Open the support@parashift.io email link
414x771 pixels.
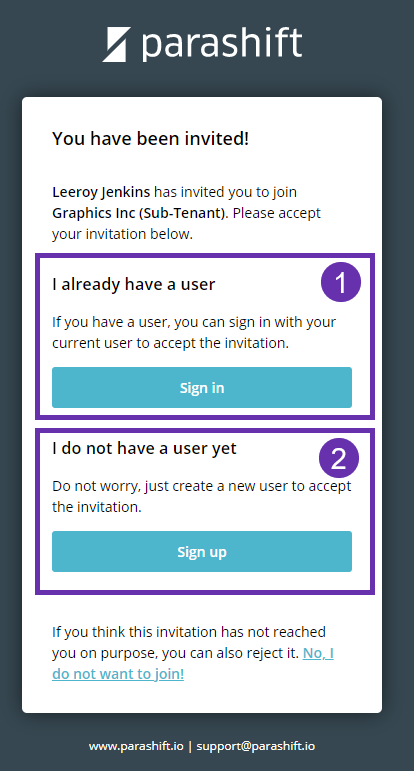[x=256, y=746]
